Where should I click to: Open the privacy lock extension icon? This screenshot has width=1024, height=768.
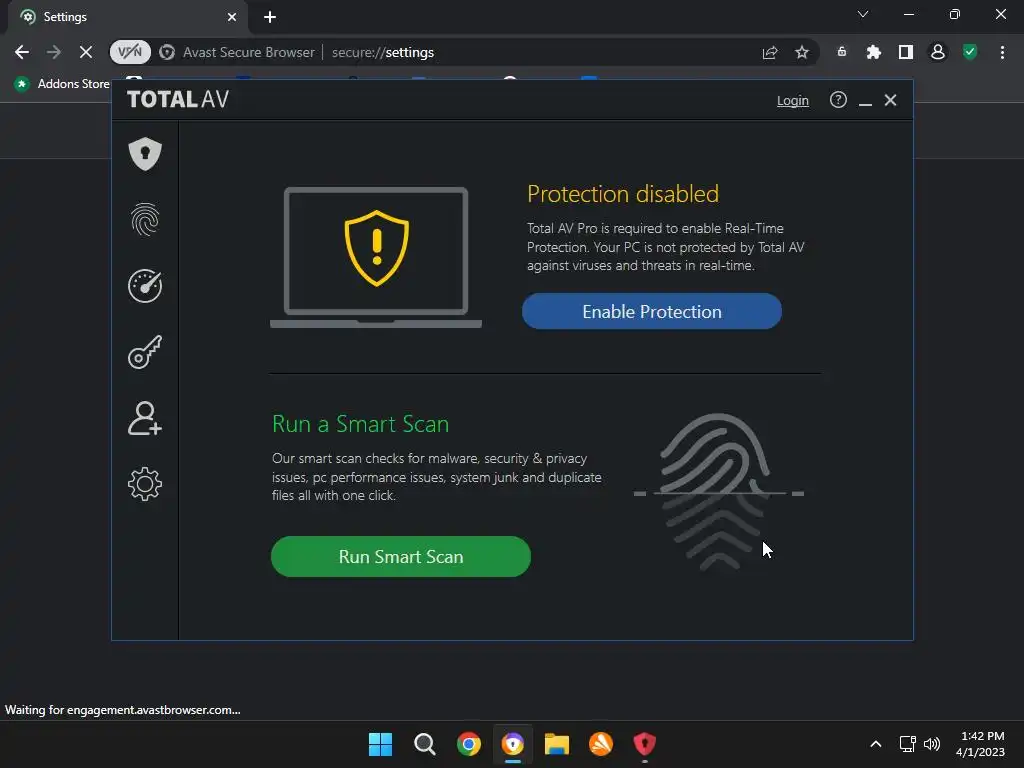[x=842, y=52]
